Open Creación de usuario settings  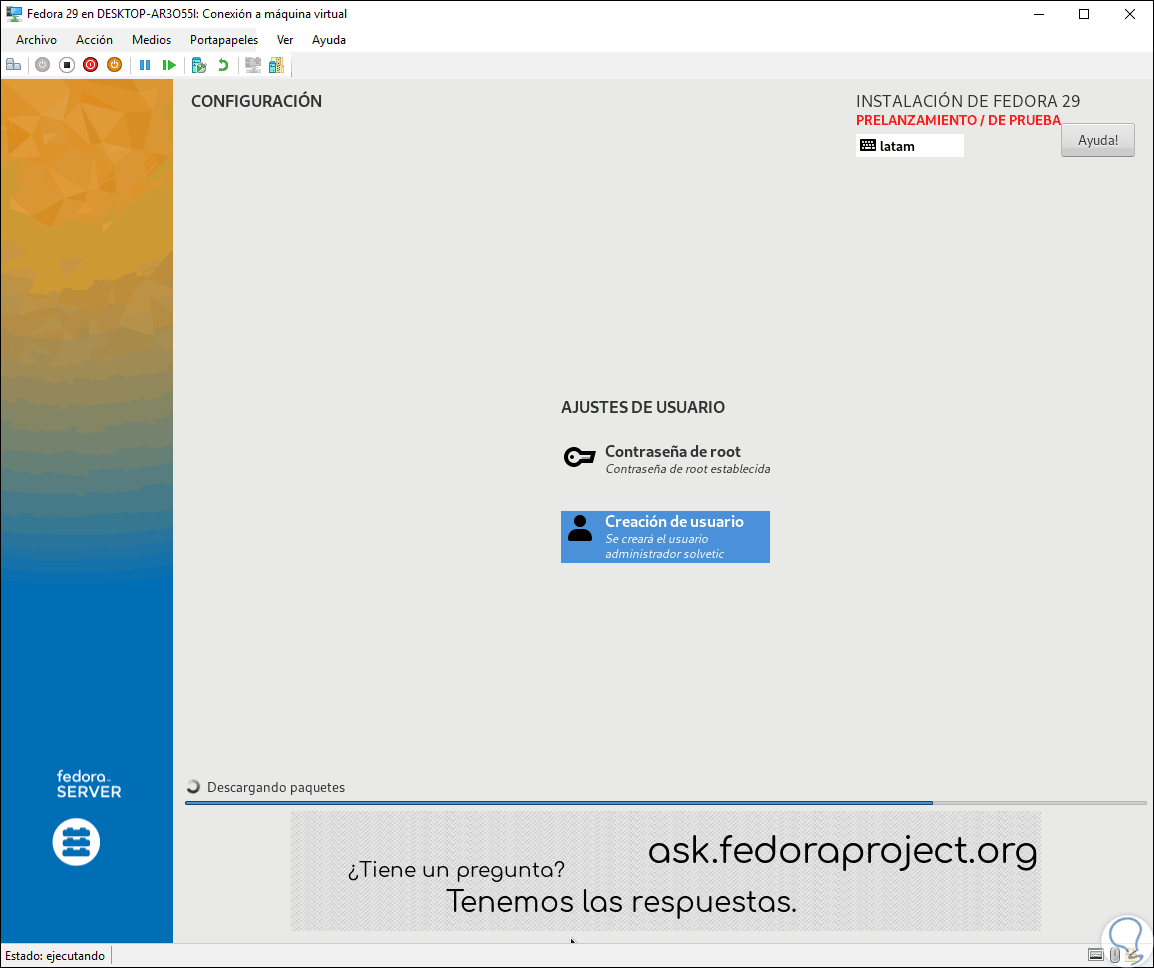click(665, 537)
